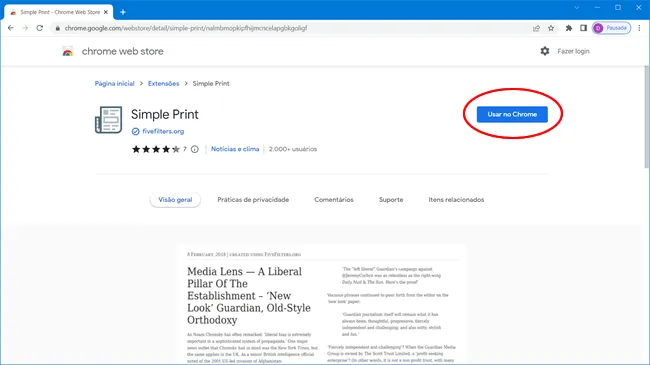Click the tab search chevron
The width and height of the screenshot is (650, 365).
pos(576,7)
